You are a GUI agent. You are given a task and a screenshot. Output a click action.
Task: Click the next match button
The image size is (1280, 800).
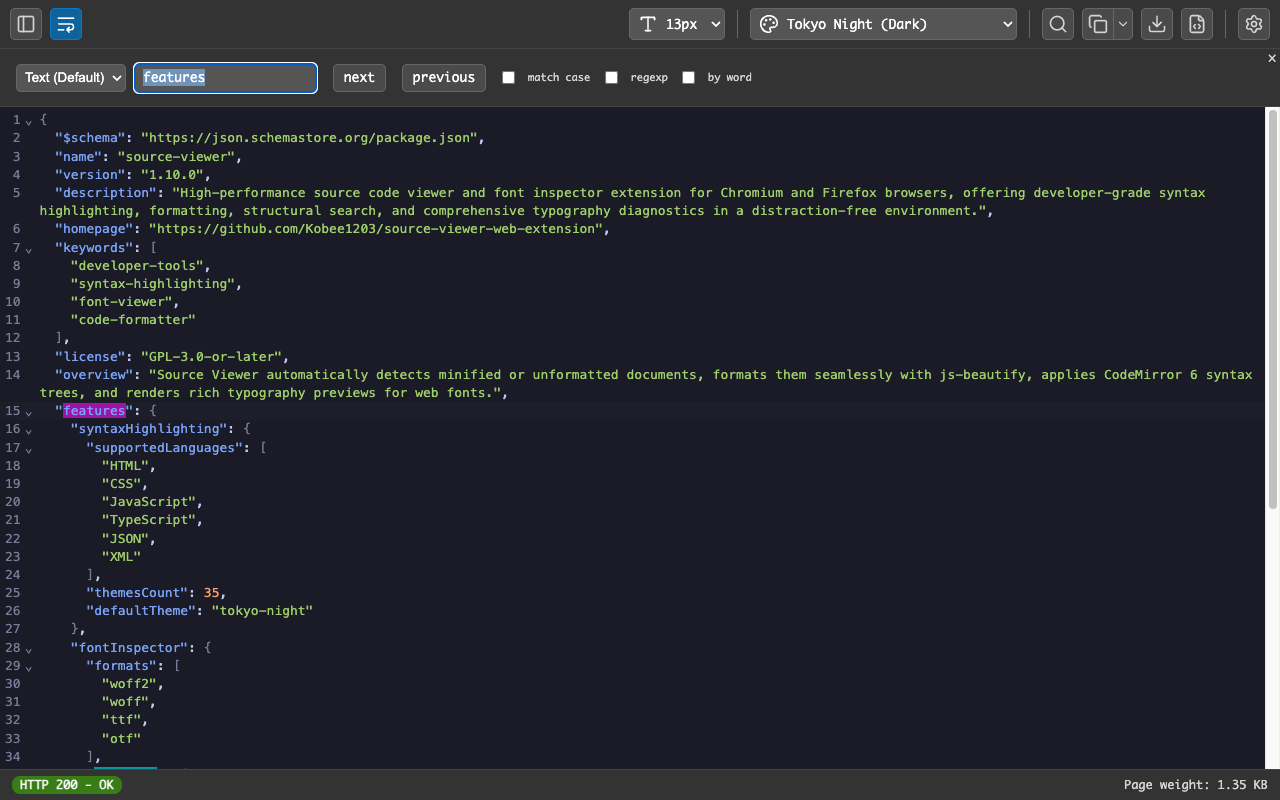[x=359, y=77]
